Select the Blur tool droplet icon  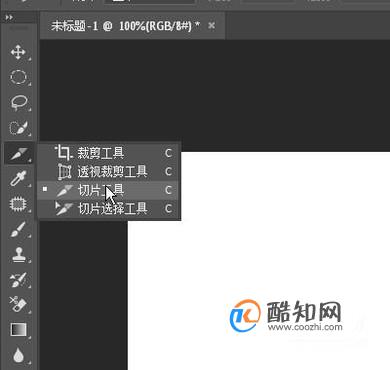19,355
